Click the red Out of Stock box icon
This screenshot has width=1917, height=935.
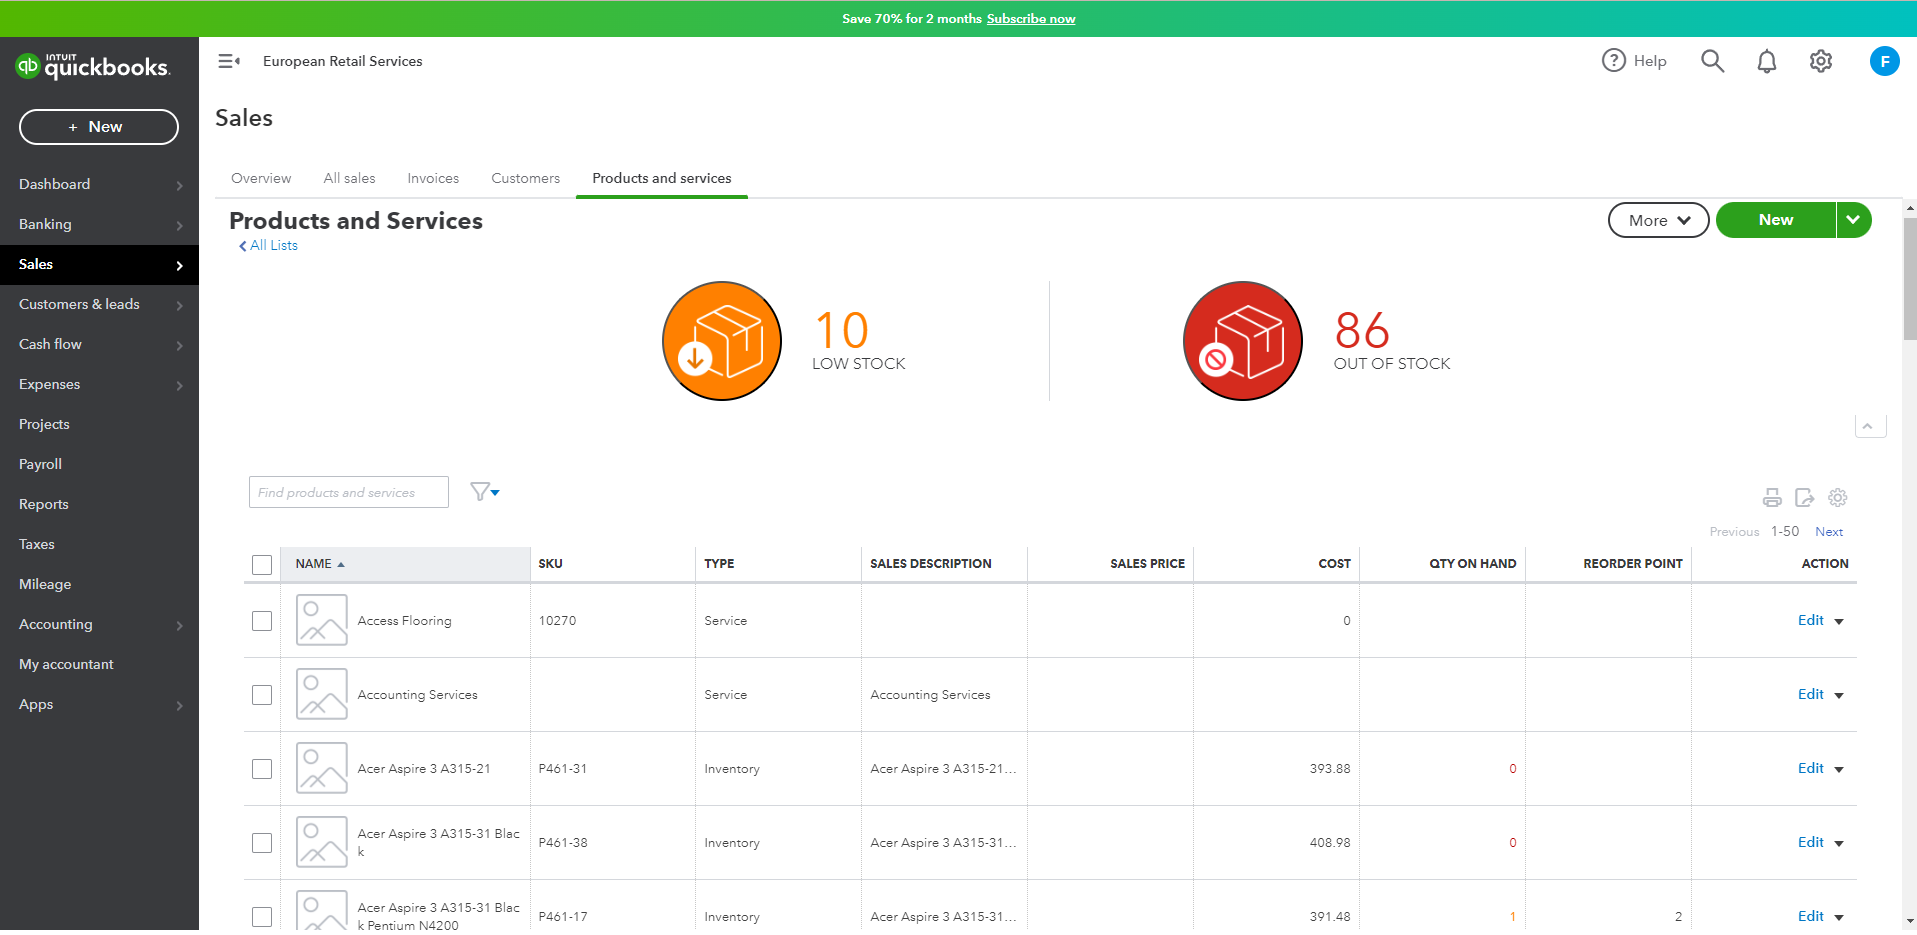1243,341
